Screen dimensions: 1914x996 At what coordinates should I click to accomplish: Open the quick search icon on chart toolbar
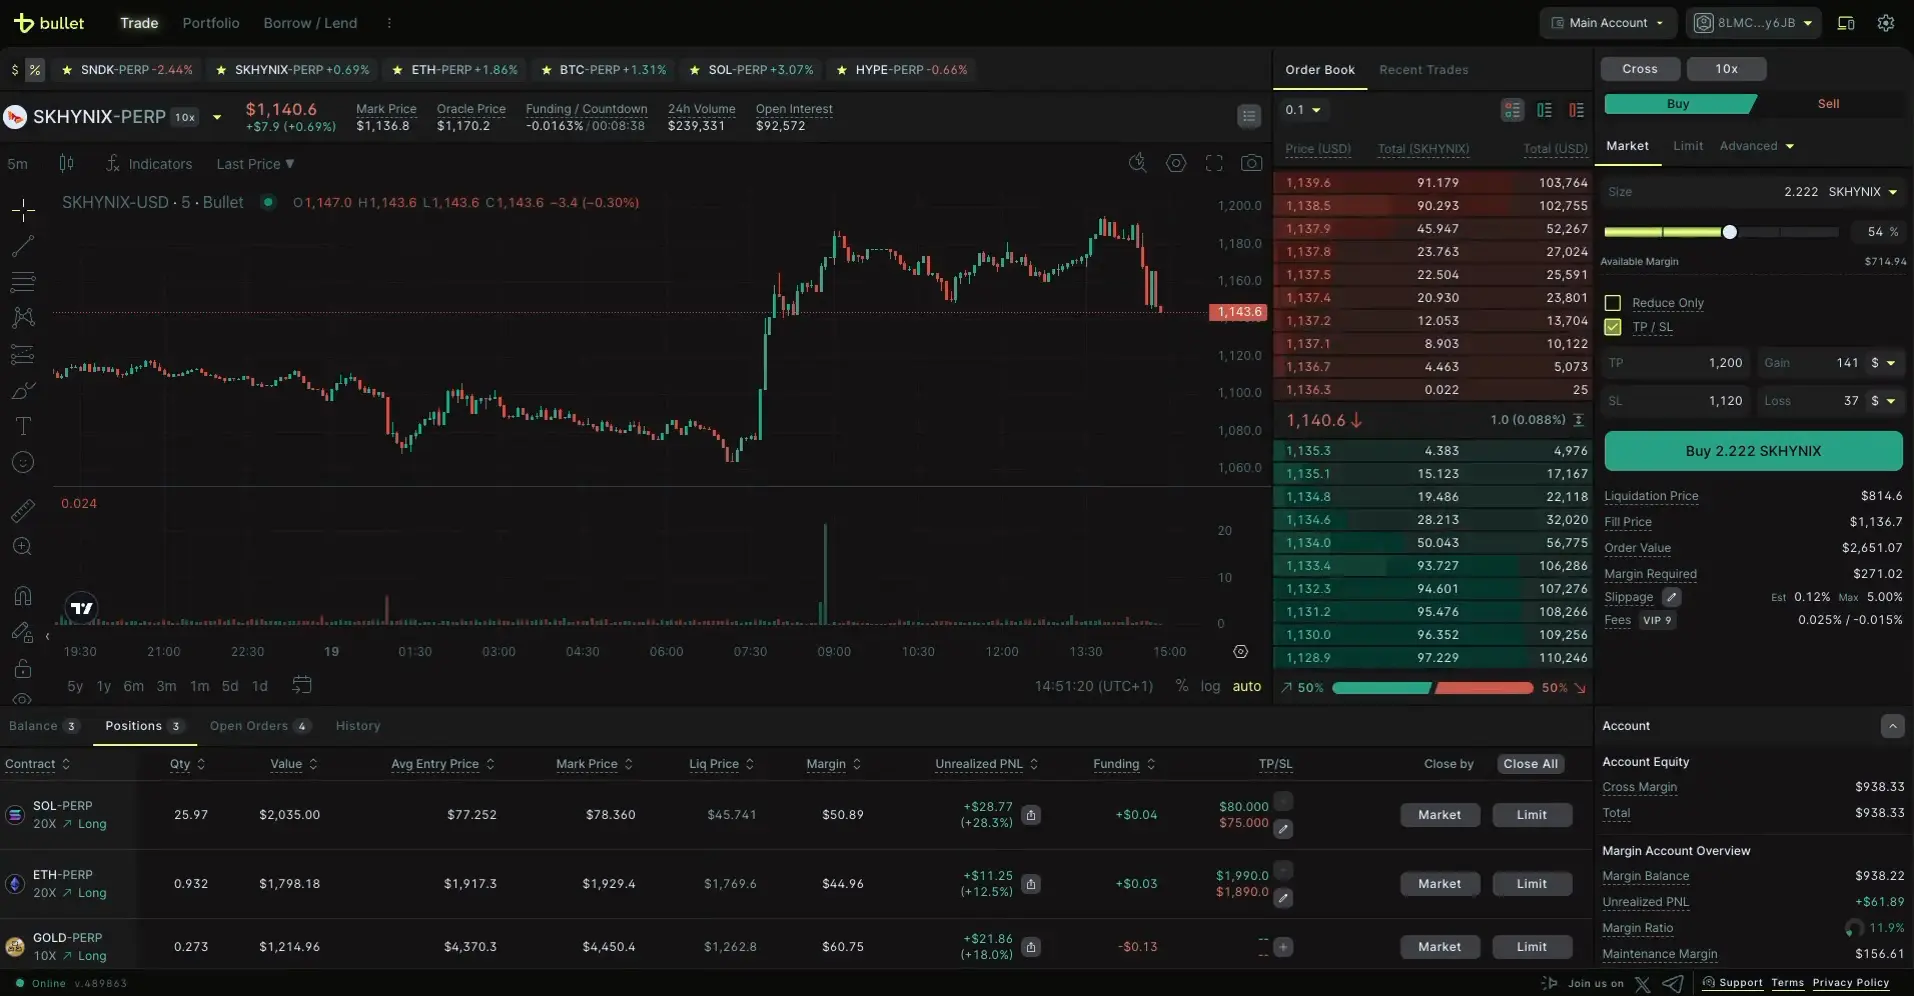(x=1138, y=163)
